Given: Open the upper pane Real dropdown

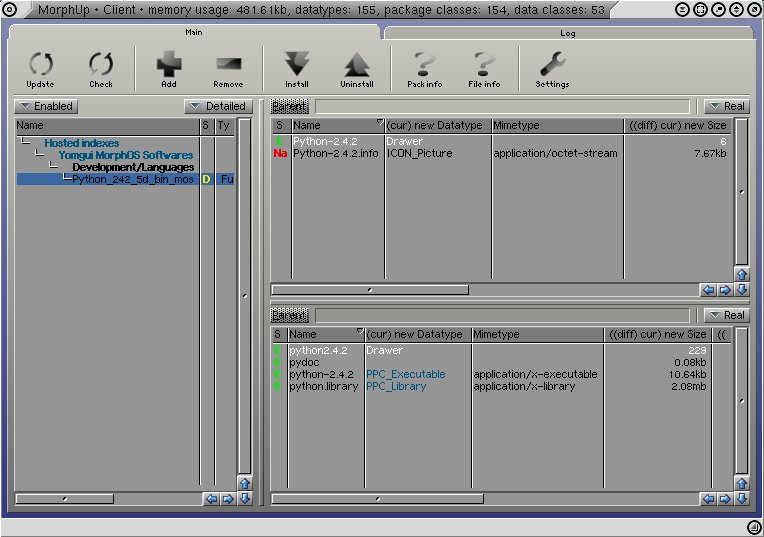Looking at the screenshot, I should [x=727, y=106].
